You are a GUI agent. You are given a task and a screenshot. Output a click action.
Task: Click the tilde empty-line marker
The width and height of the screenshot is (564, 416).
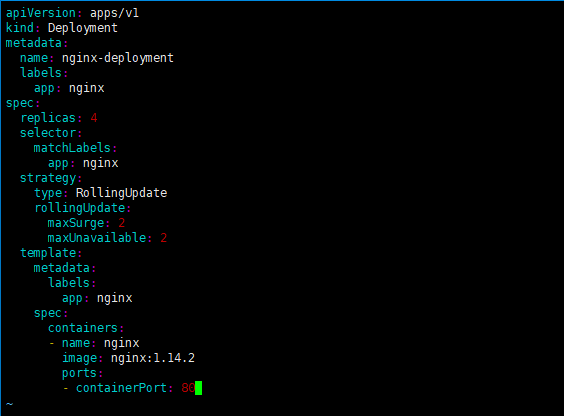pyautogui.click(x=9, y=404)
